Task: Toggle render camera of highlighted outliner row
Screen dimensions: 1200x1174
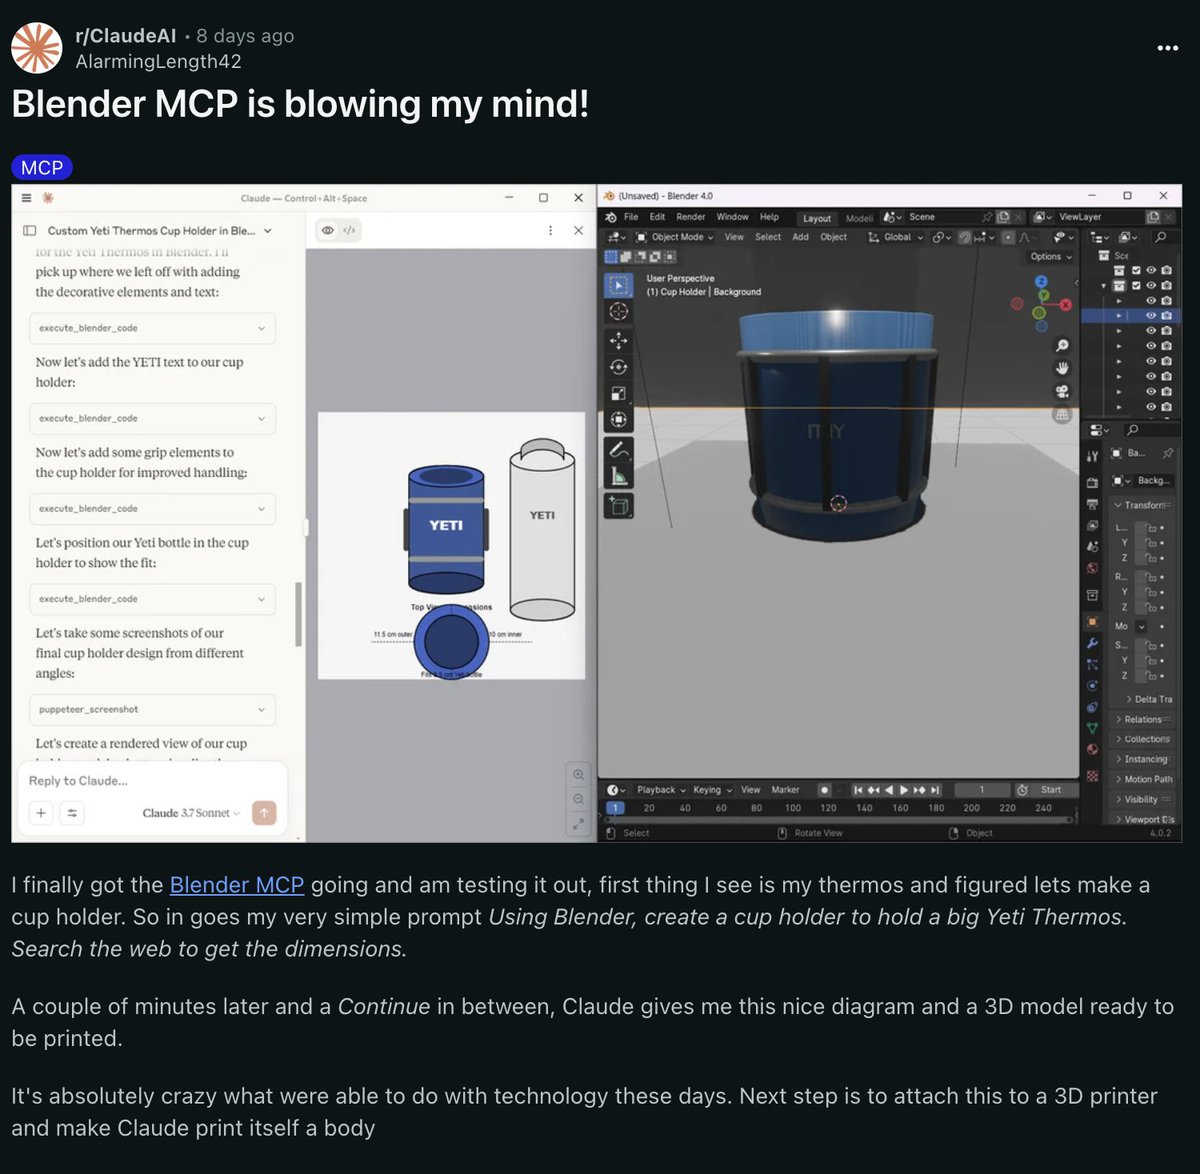Action: pyautogui.click(x=1166, y=316)
